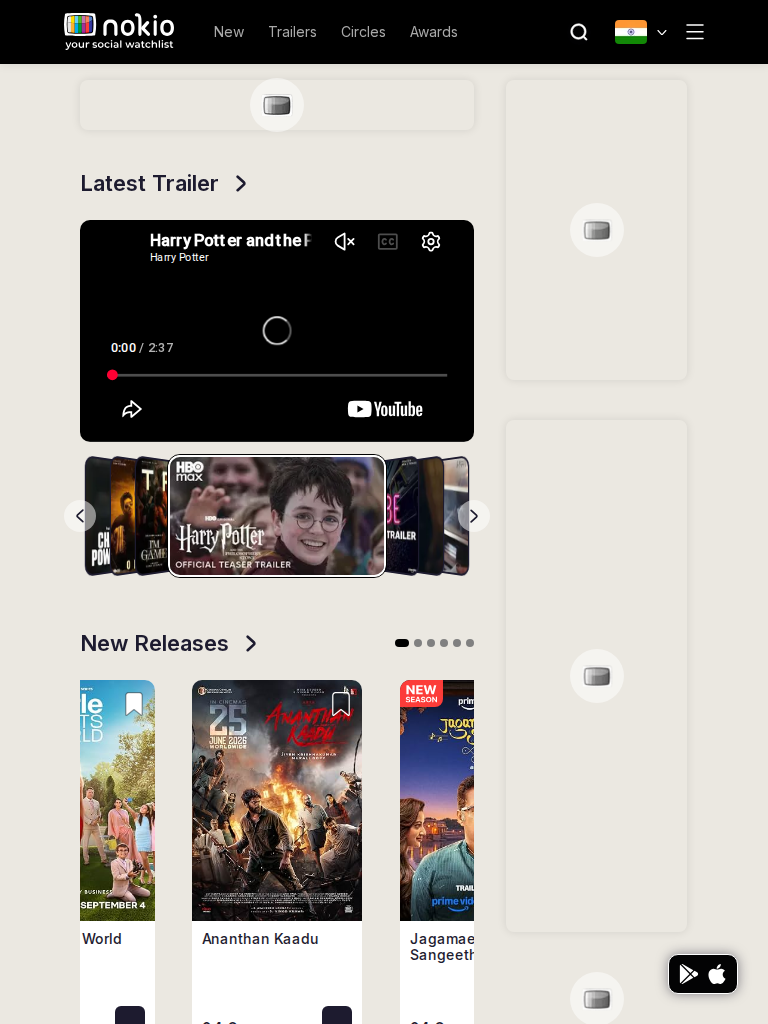This screenshot has height=1024, width=768.
Task: Click the red playhead scrubber dot
Action: pyautogui.click(x=112, y=375)
